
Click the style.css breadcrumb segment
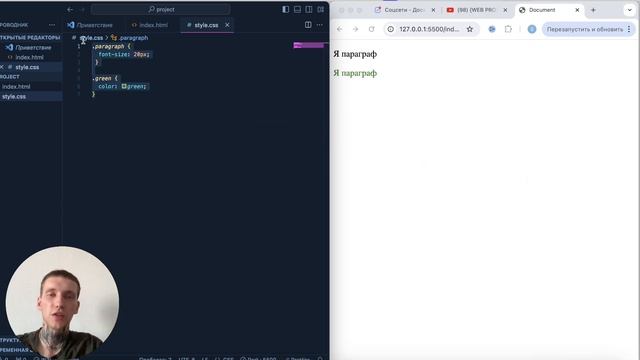tap(91, 38)
